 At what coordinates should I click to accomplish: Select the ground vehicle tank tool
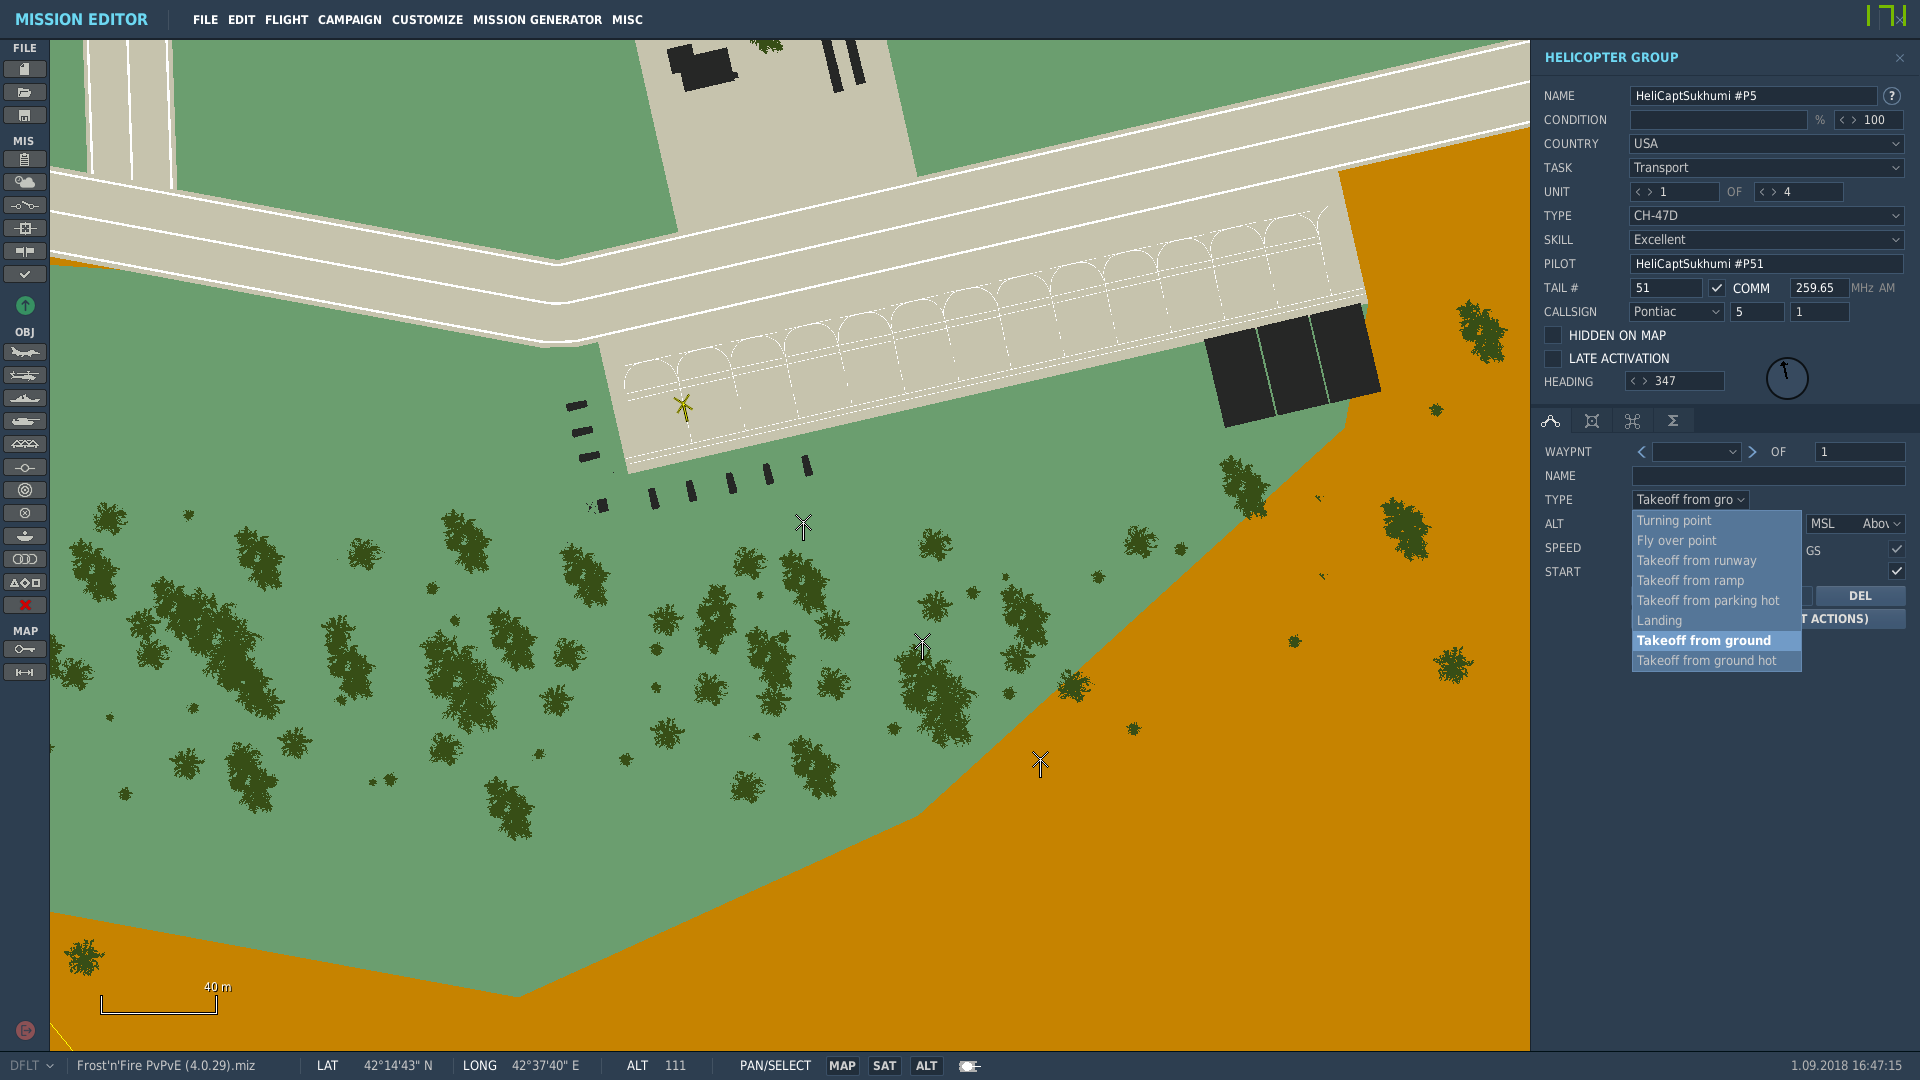tap(25, 421)
